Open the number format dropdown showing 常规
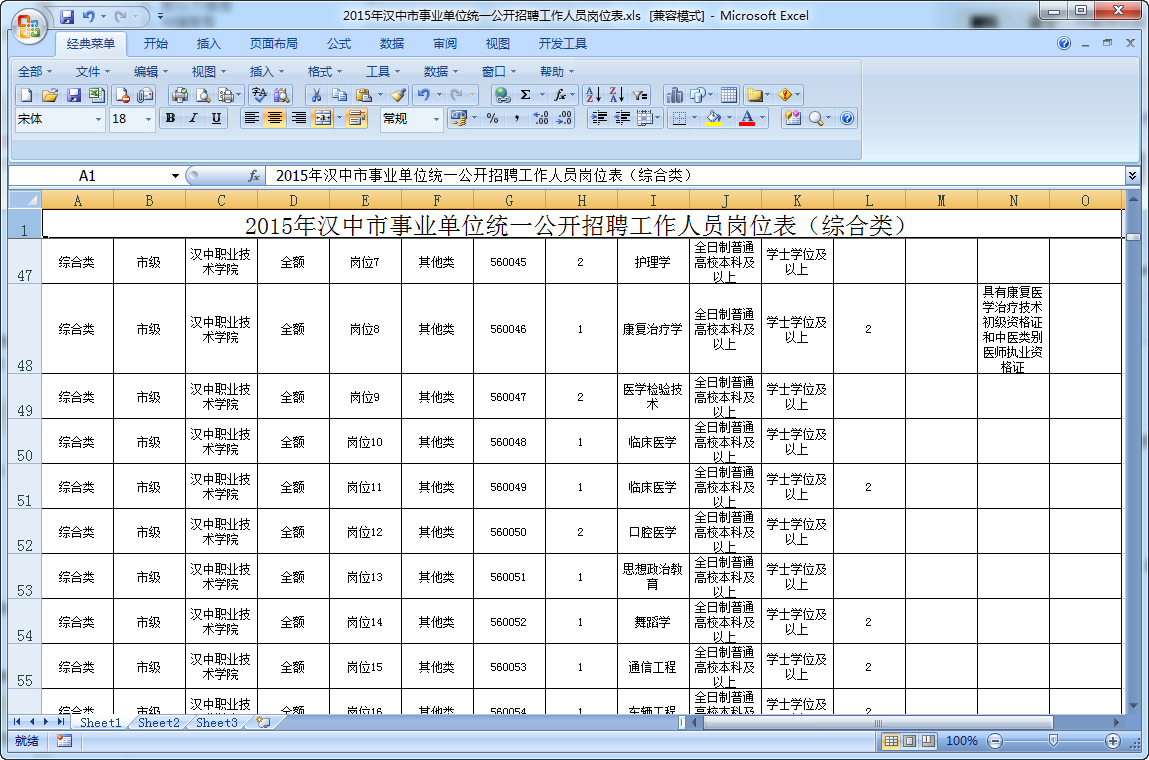The image size is (1149, 760). click(x=436, y=119)
